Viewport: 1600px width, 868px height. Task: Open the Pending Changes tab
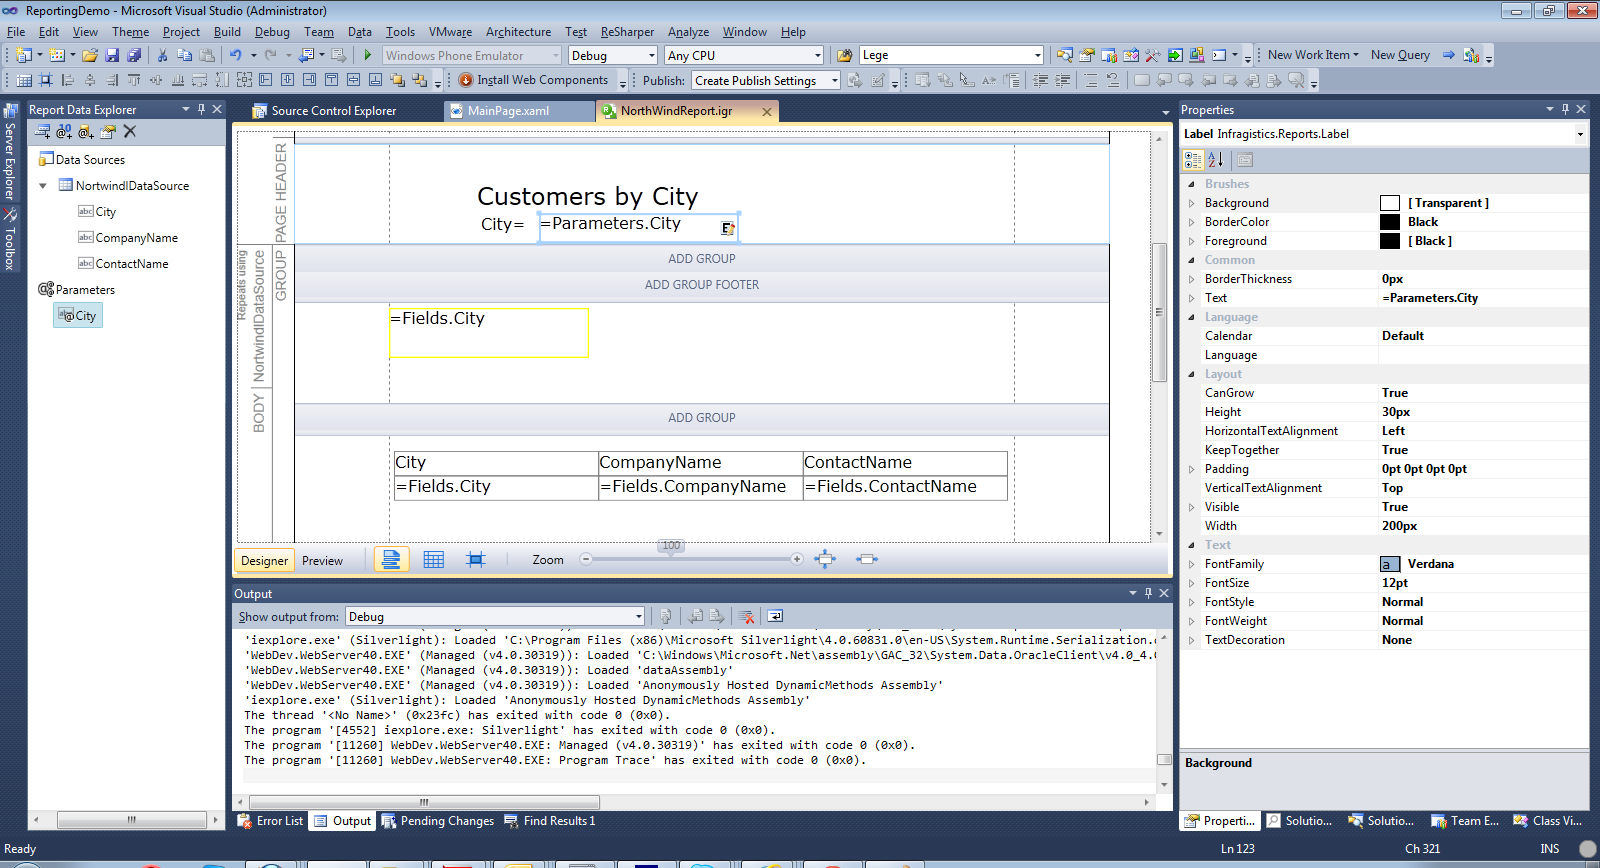(x=438, y=821)
